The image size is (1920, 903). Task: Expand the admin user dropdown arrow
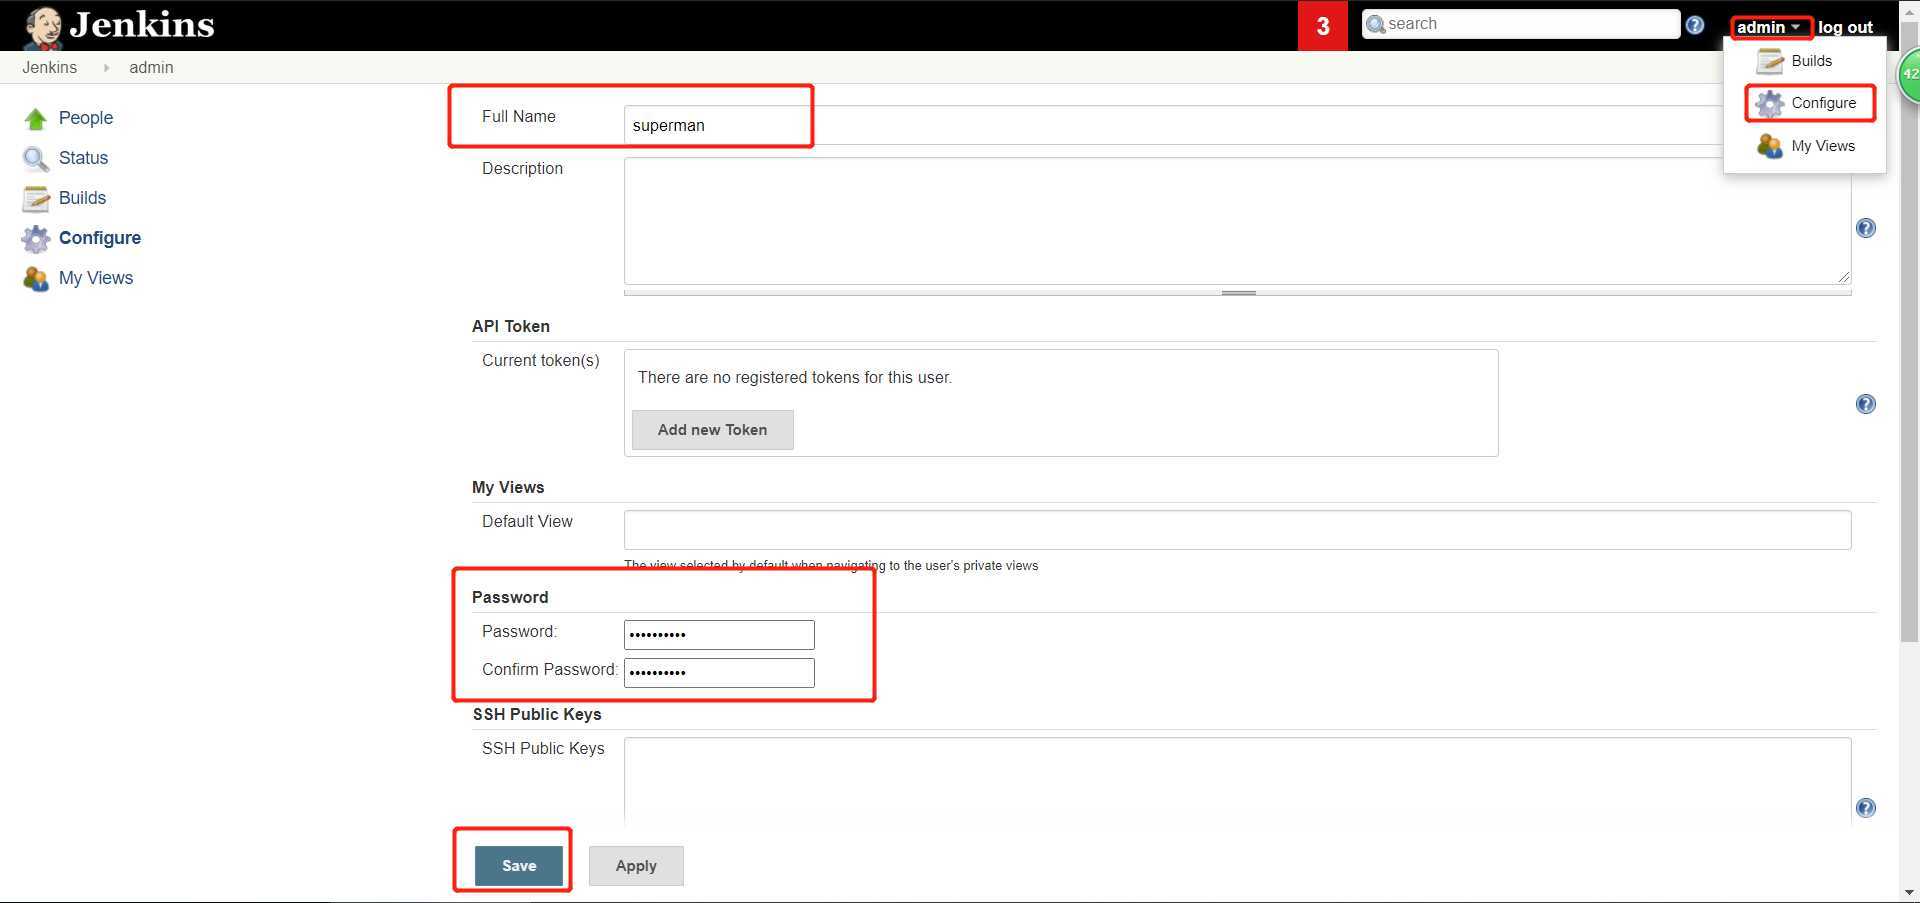pyautogui.click(x=1796, y=27)
